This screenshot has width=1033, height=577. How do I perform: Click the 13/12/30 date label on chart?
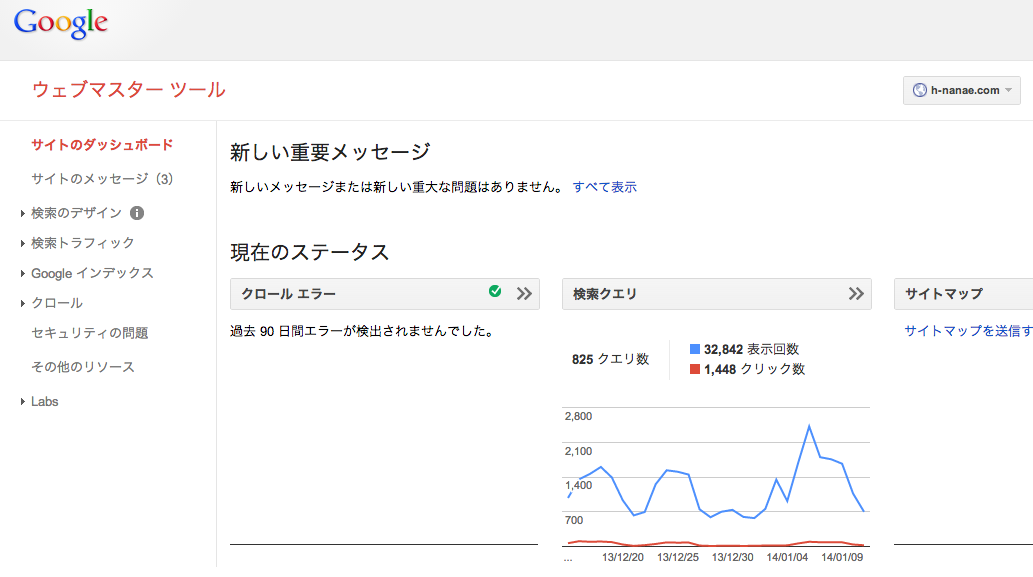(732, 557)
